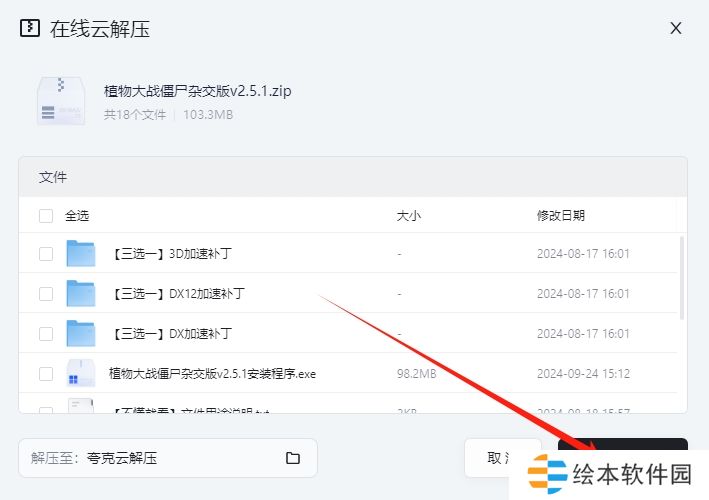Check the 【三选一】DX12加速补丁 checkbox

pyautogui.click(x=46, y=293)
